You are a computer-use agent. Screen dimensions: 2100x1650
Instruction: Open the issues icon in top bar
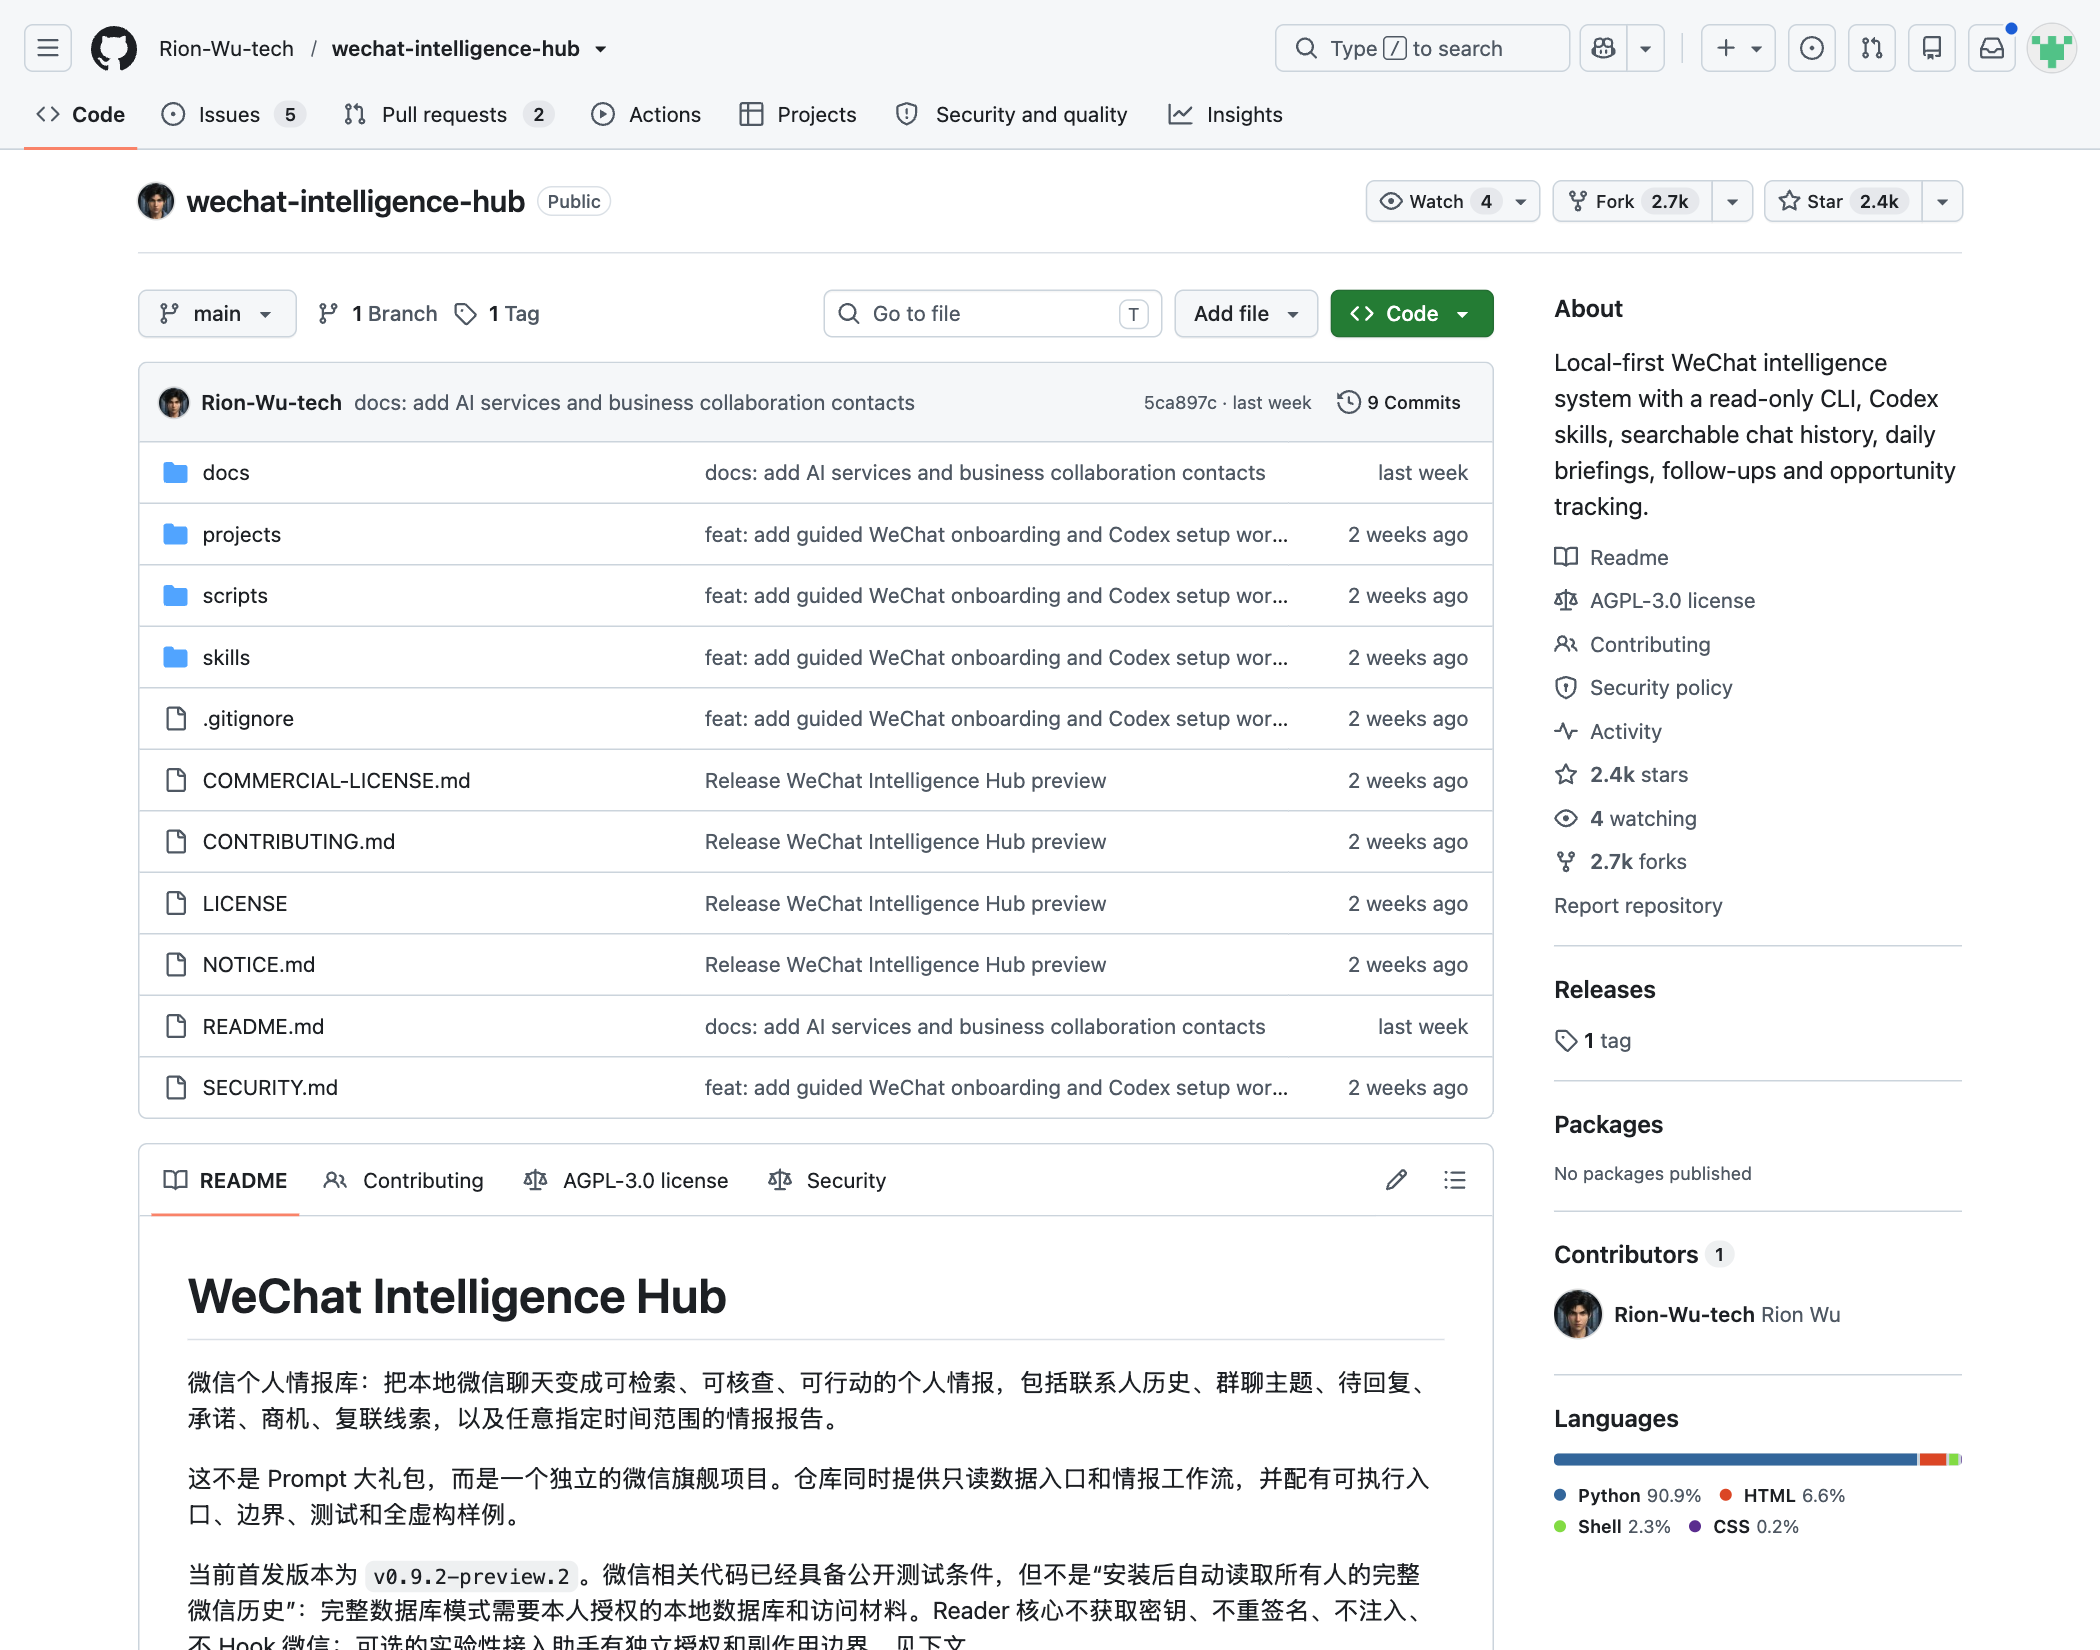click(1811, 48)
